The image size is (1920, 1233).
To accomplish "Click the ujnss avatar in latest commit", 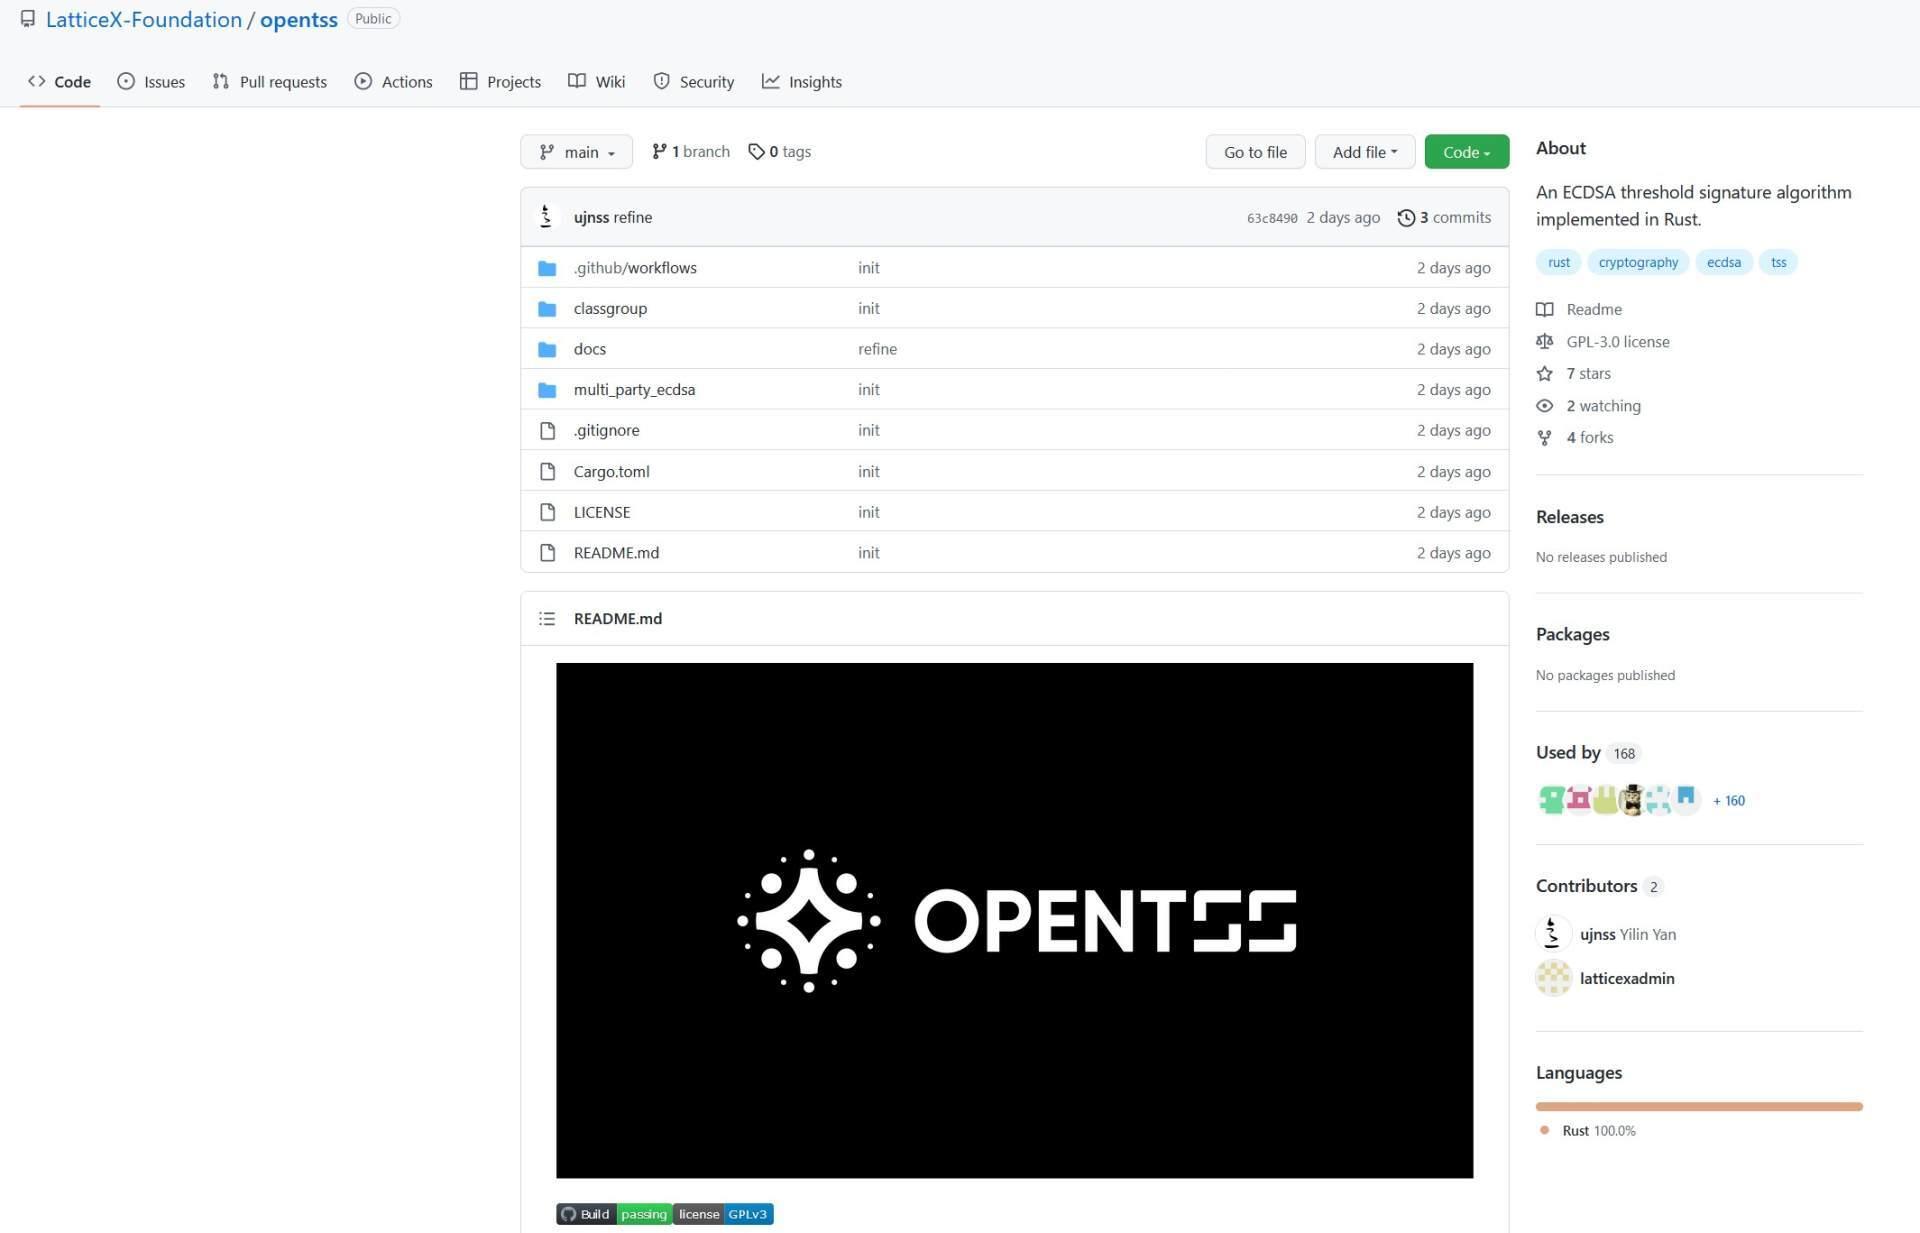I will tap(546, 217).
